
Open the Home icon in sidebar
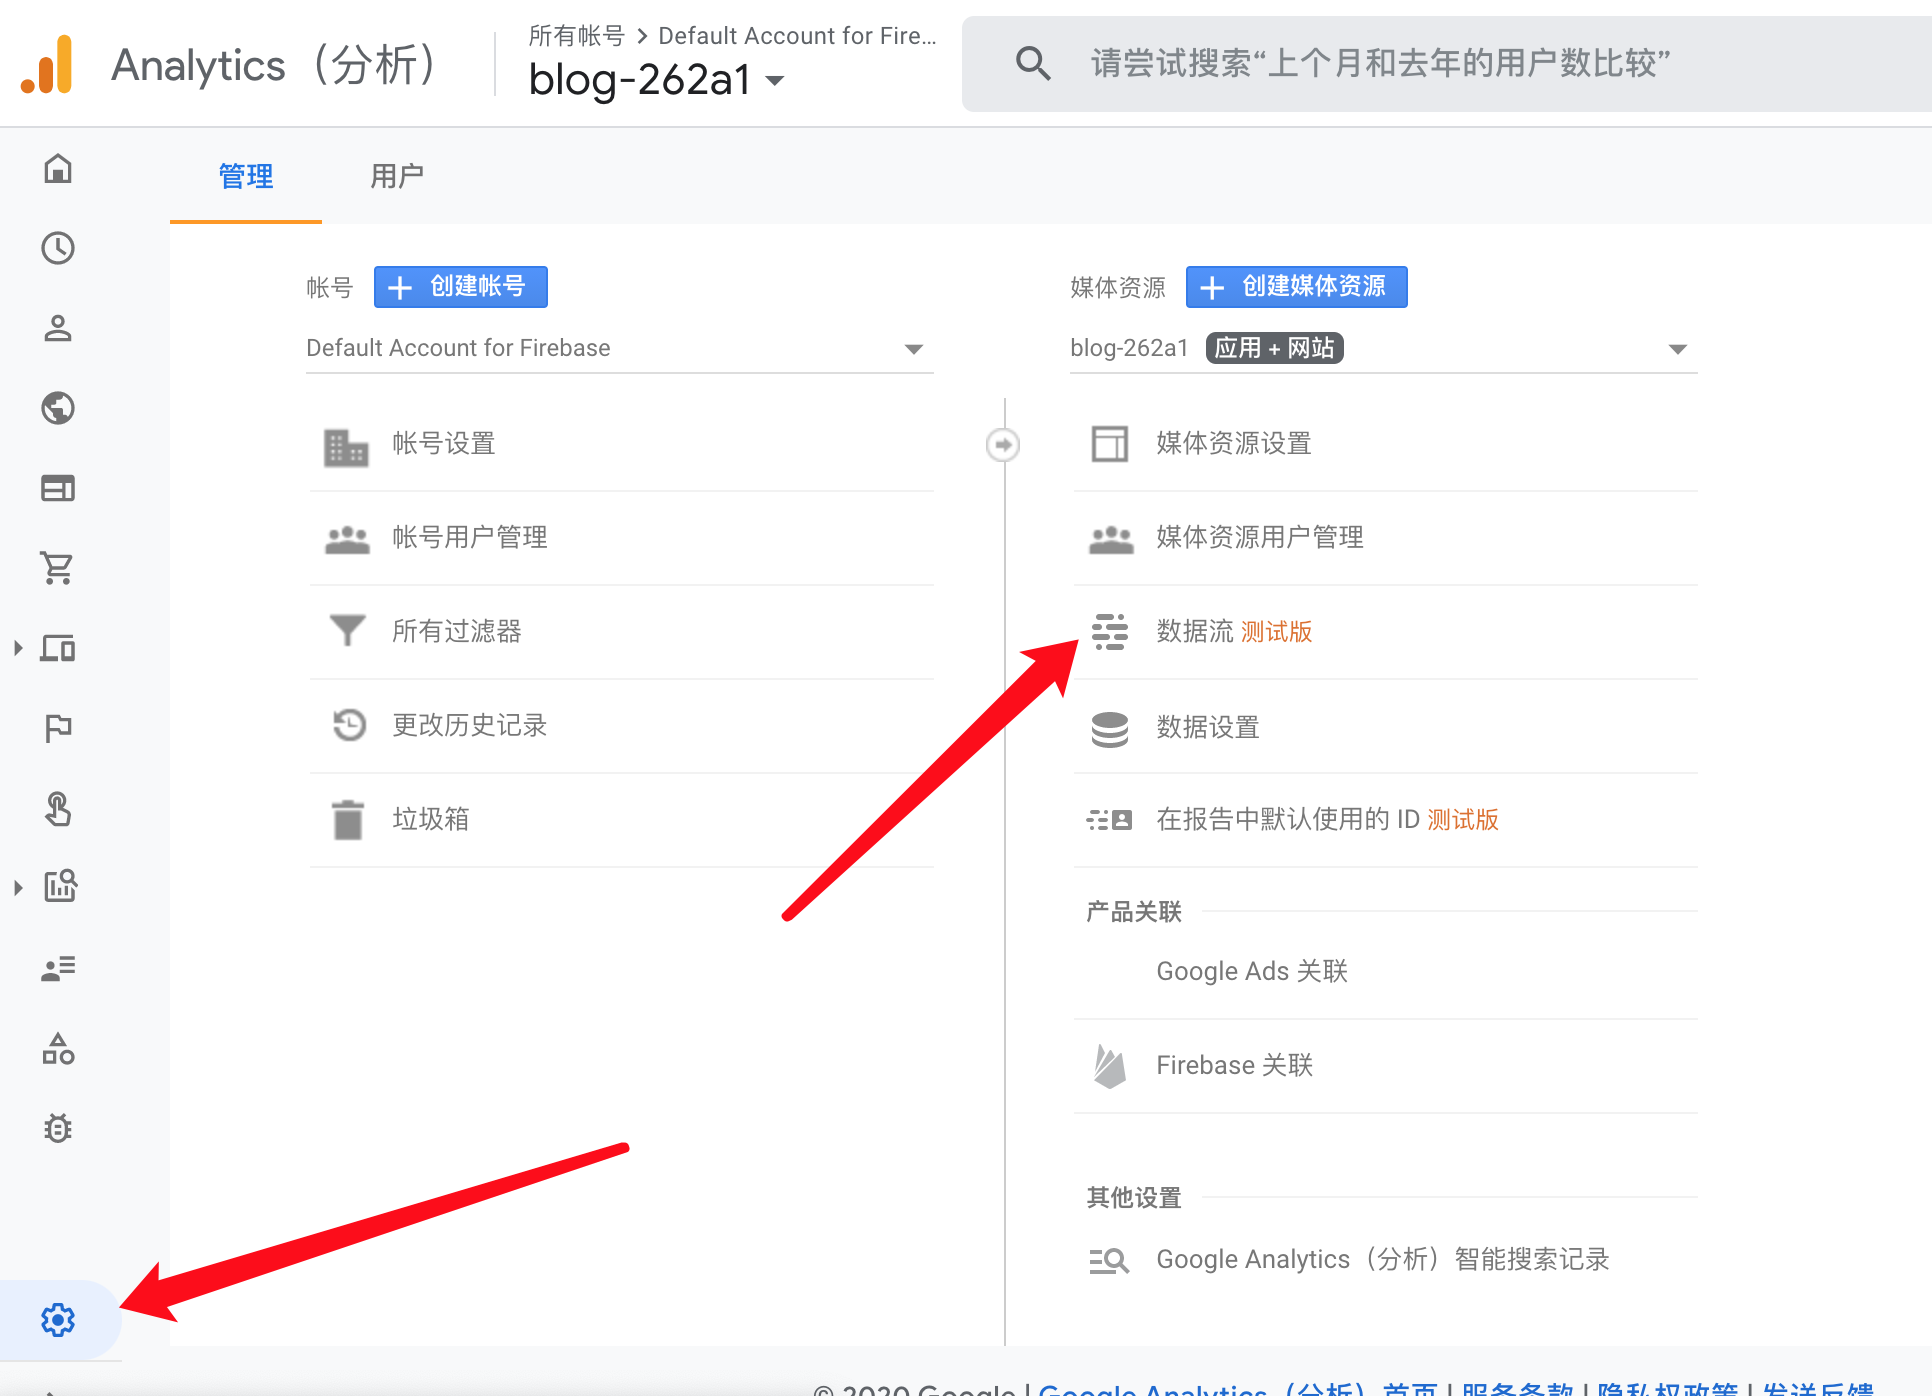[x=58, y=168]
